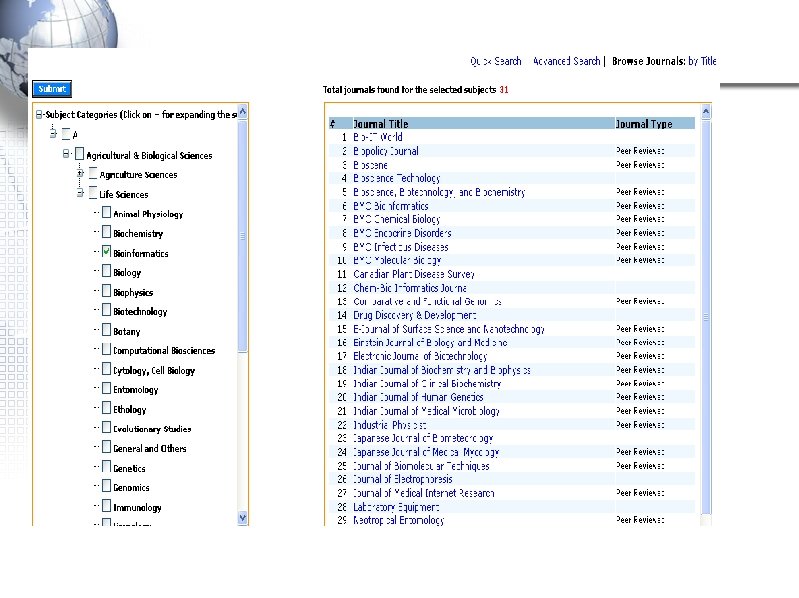The width and height of the screenshot is (799, 598).
Task: Tick the Entomology checkbox
Action: (106, 389)
